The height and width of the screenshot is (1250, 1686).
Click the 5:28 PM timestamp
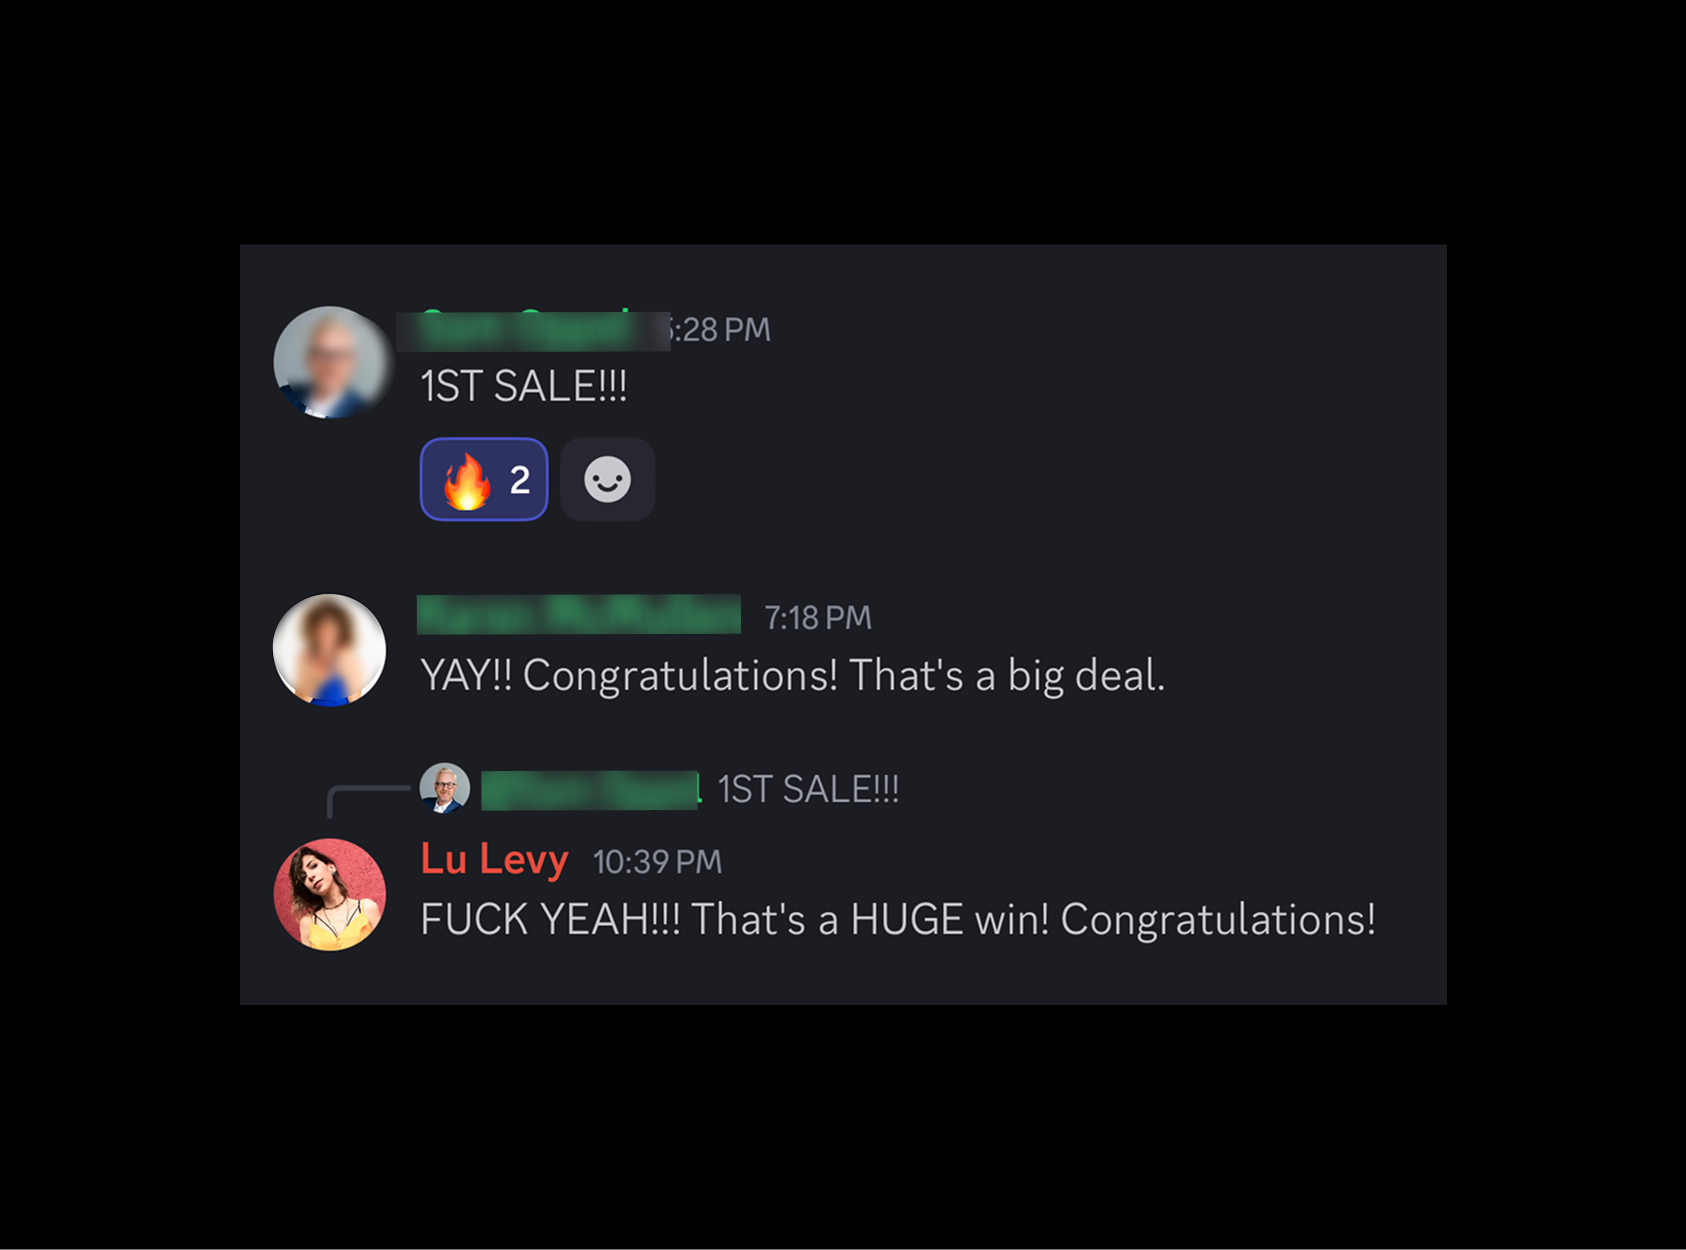[x=720, y=330]
